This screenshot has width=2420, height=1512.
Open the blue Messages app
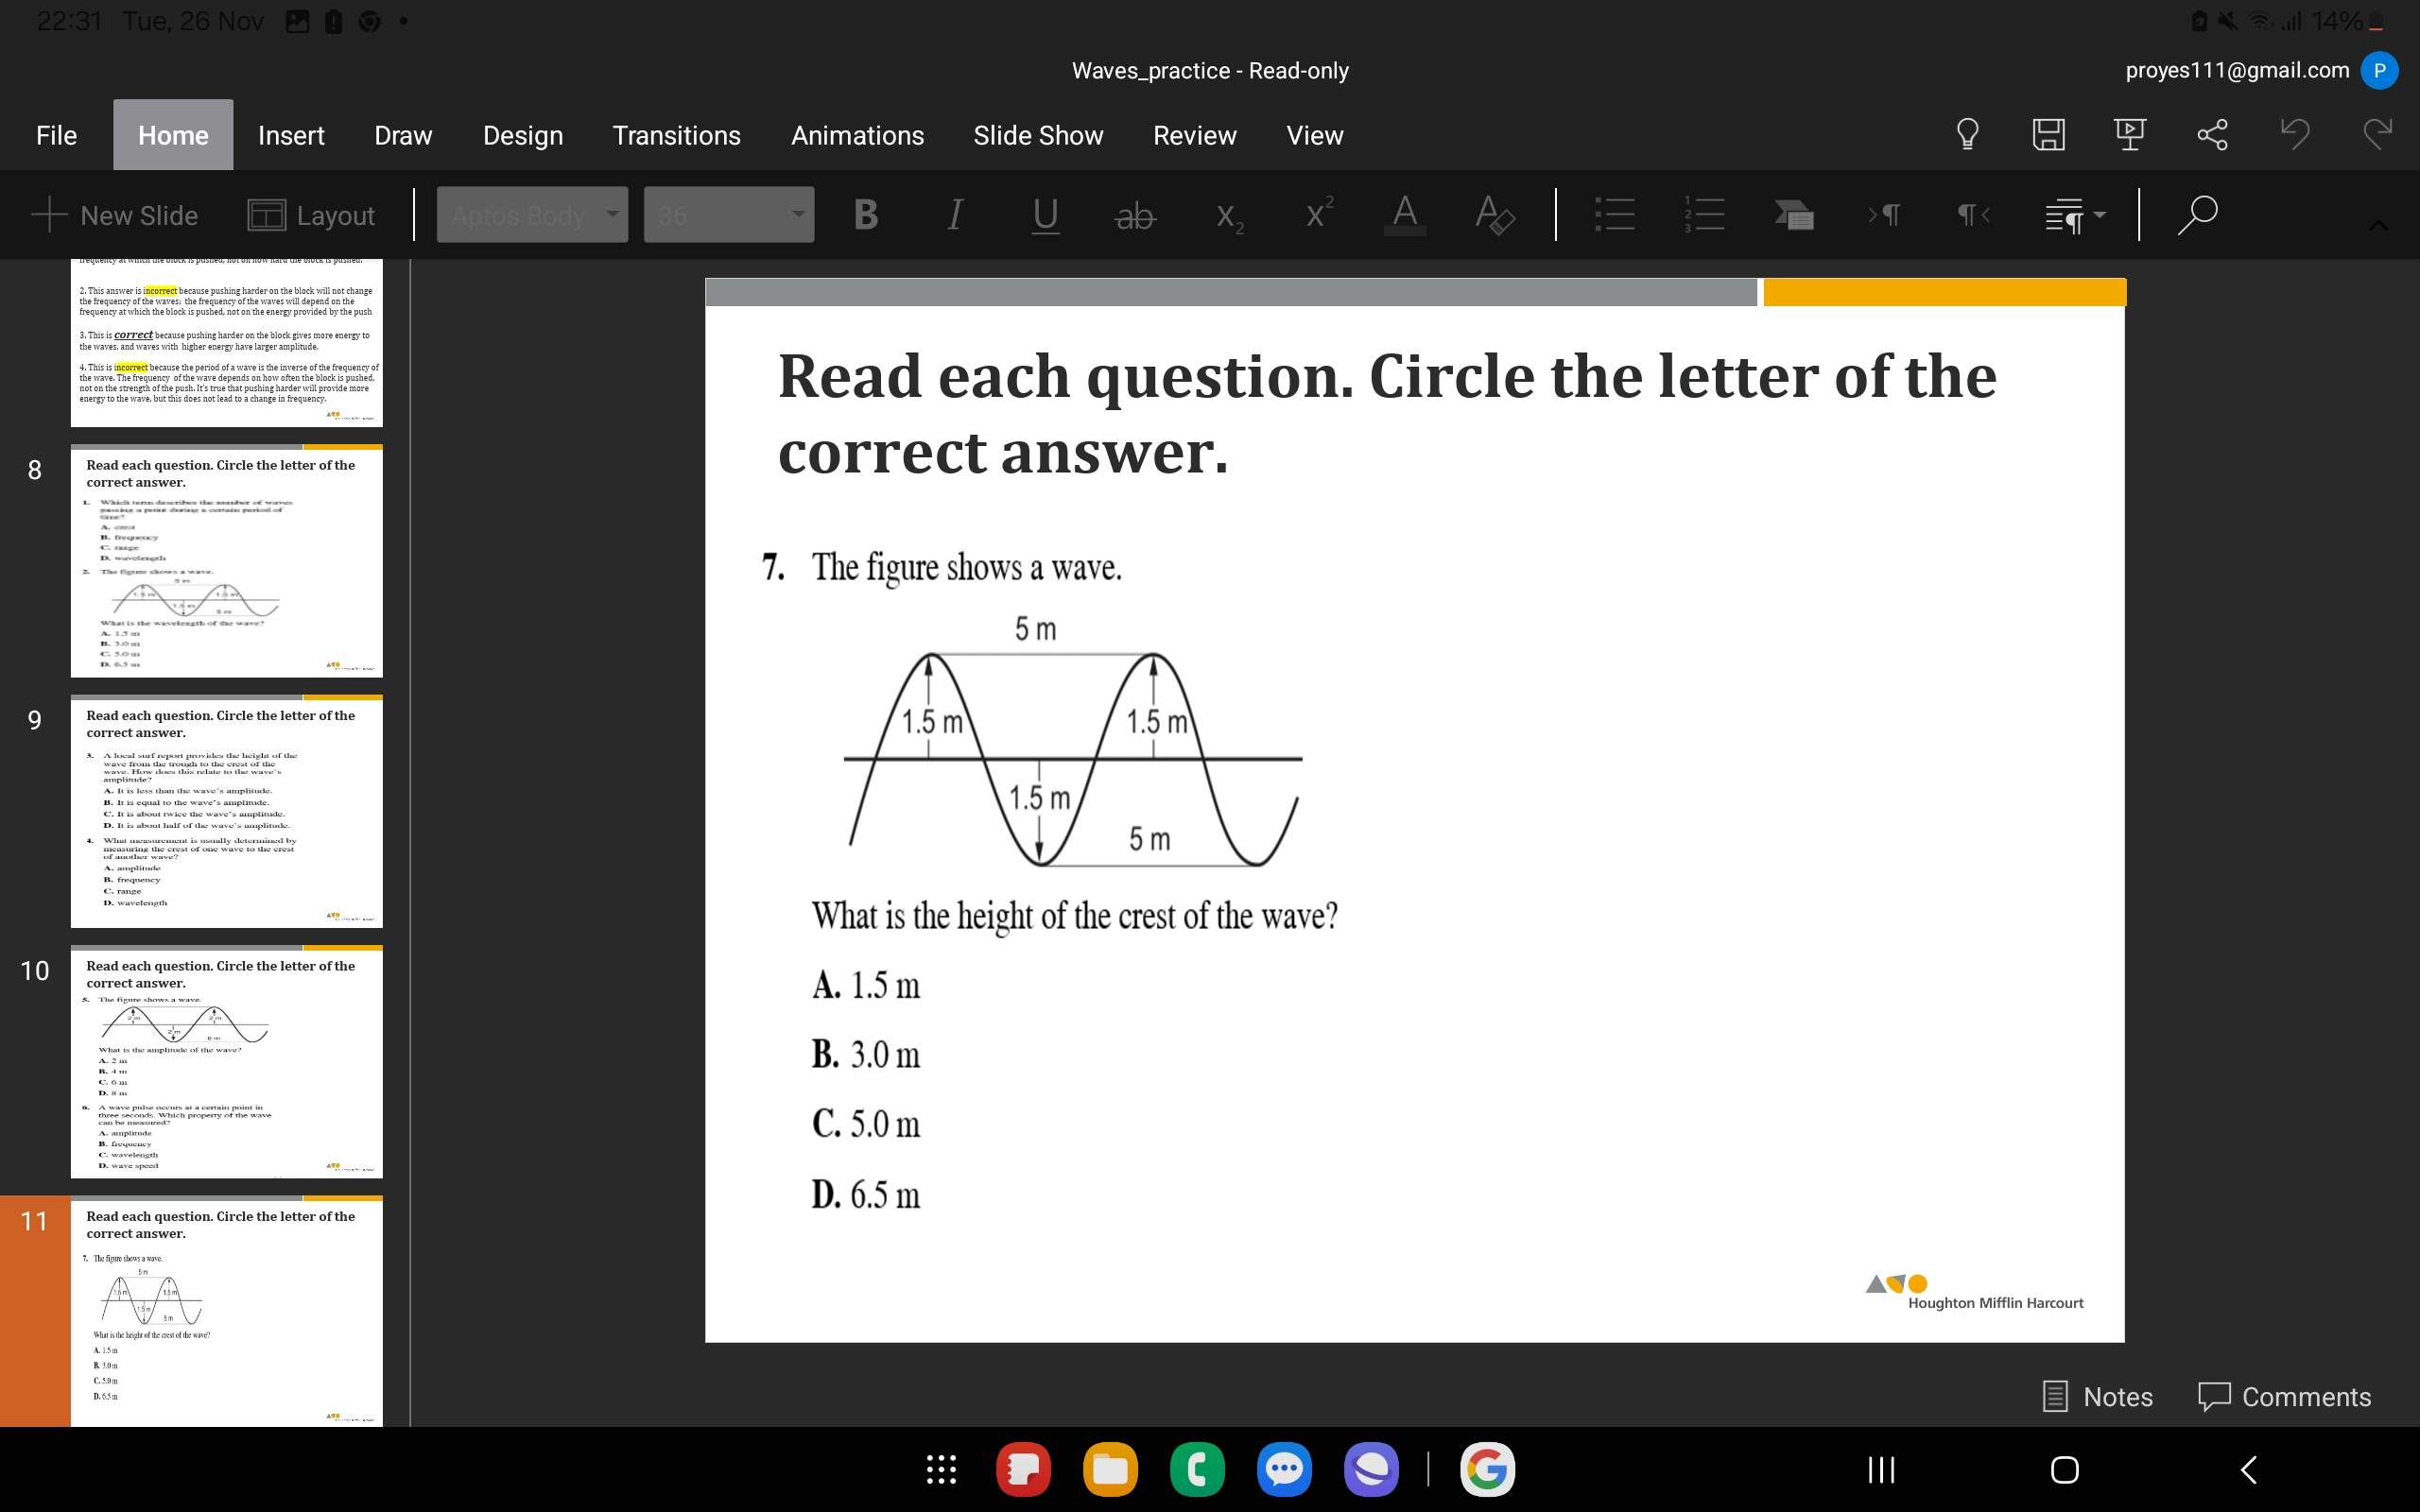(1284, 1469)
